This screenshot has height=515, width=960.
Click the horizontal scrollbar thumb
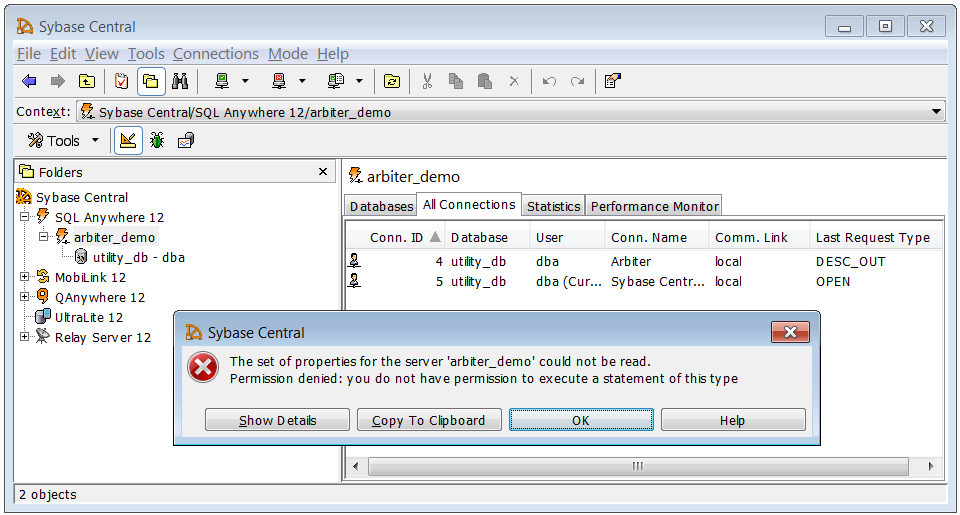click(x=637, y=467)
